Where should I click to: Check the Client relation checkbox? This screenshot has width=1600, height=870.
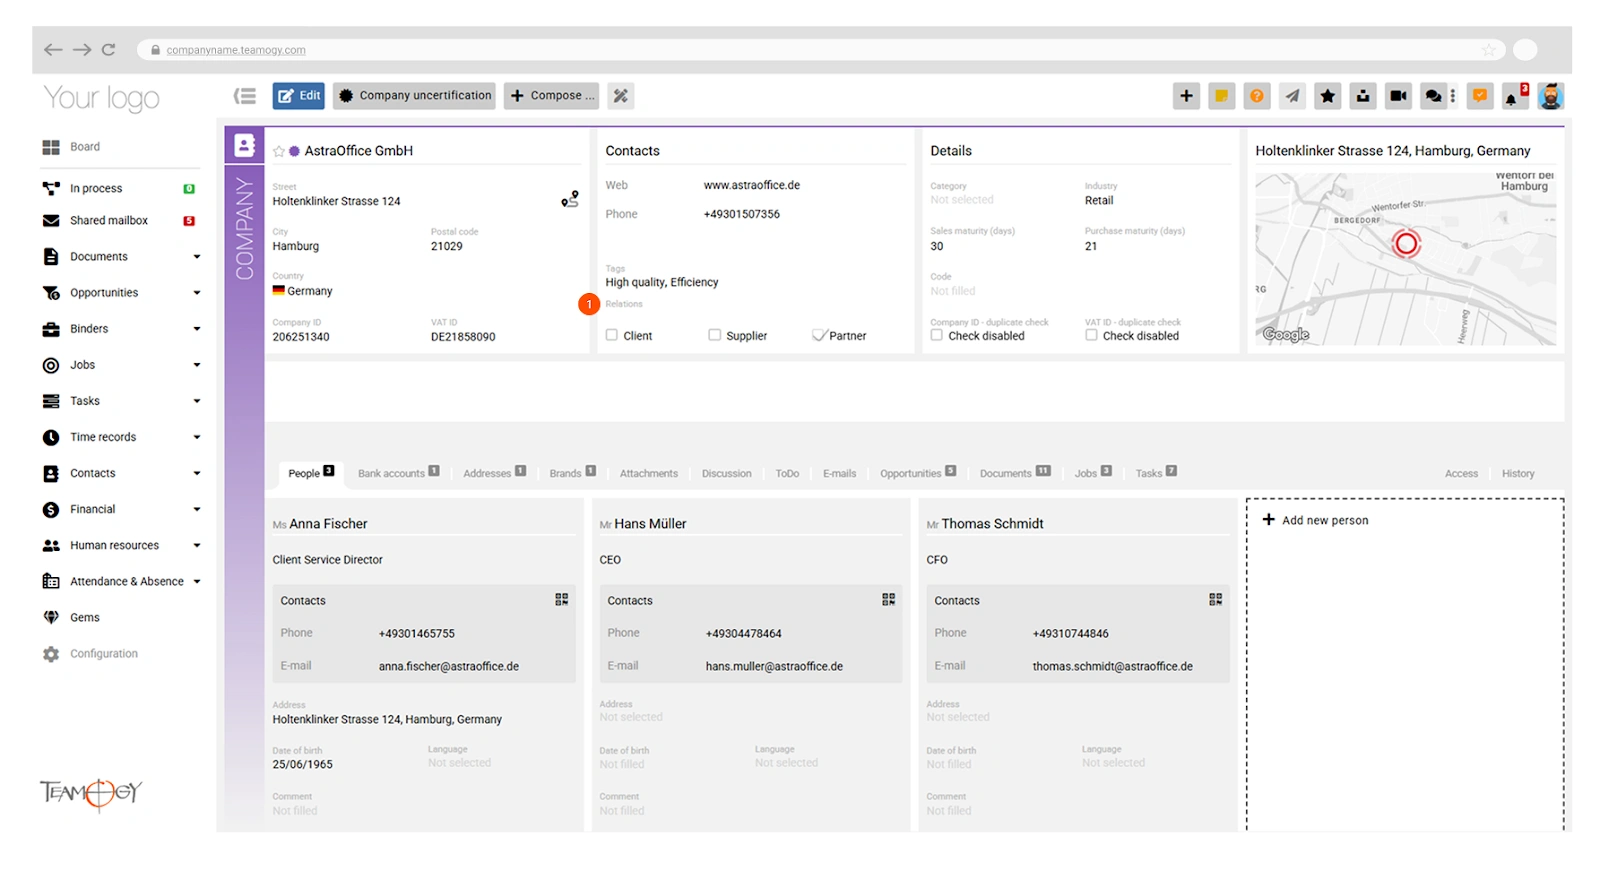pos(612,335)
